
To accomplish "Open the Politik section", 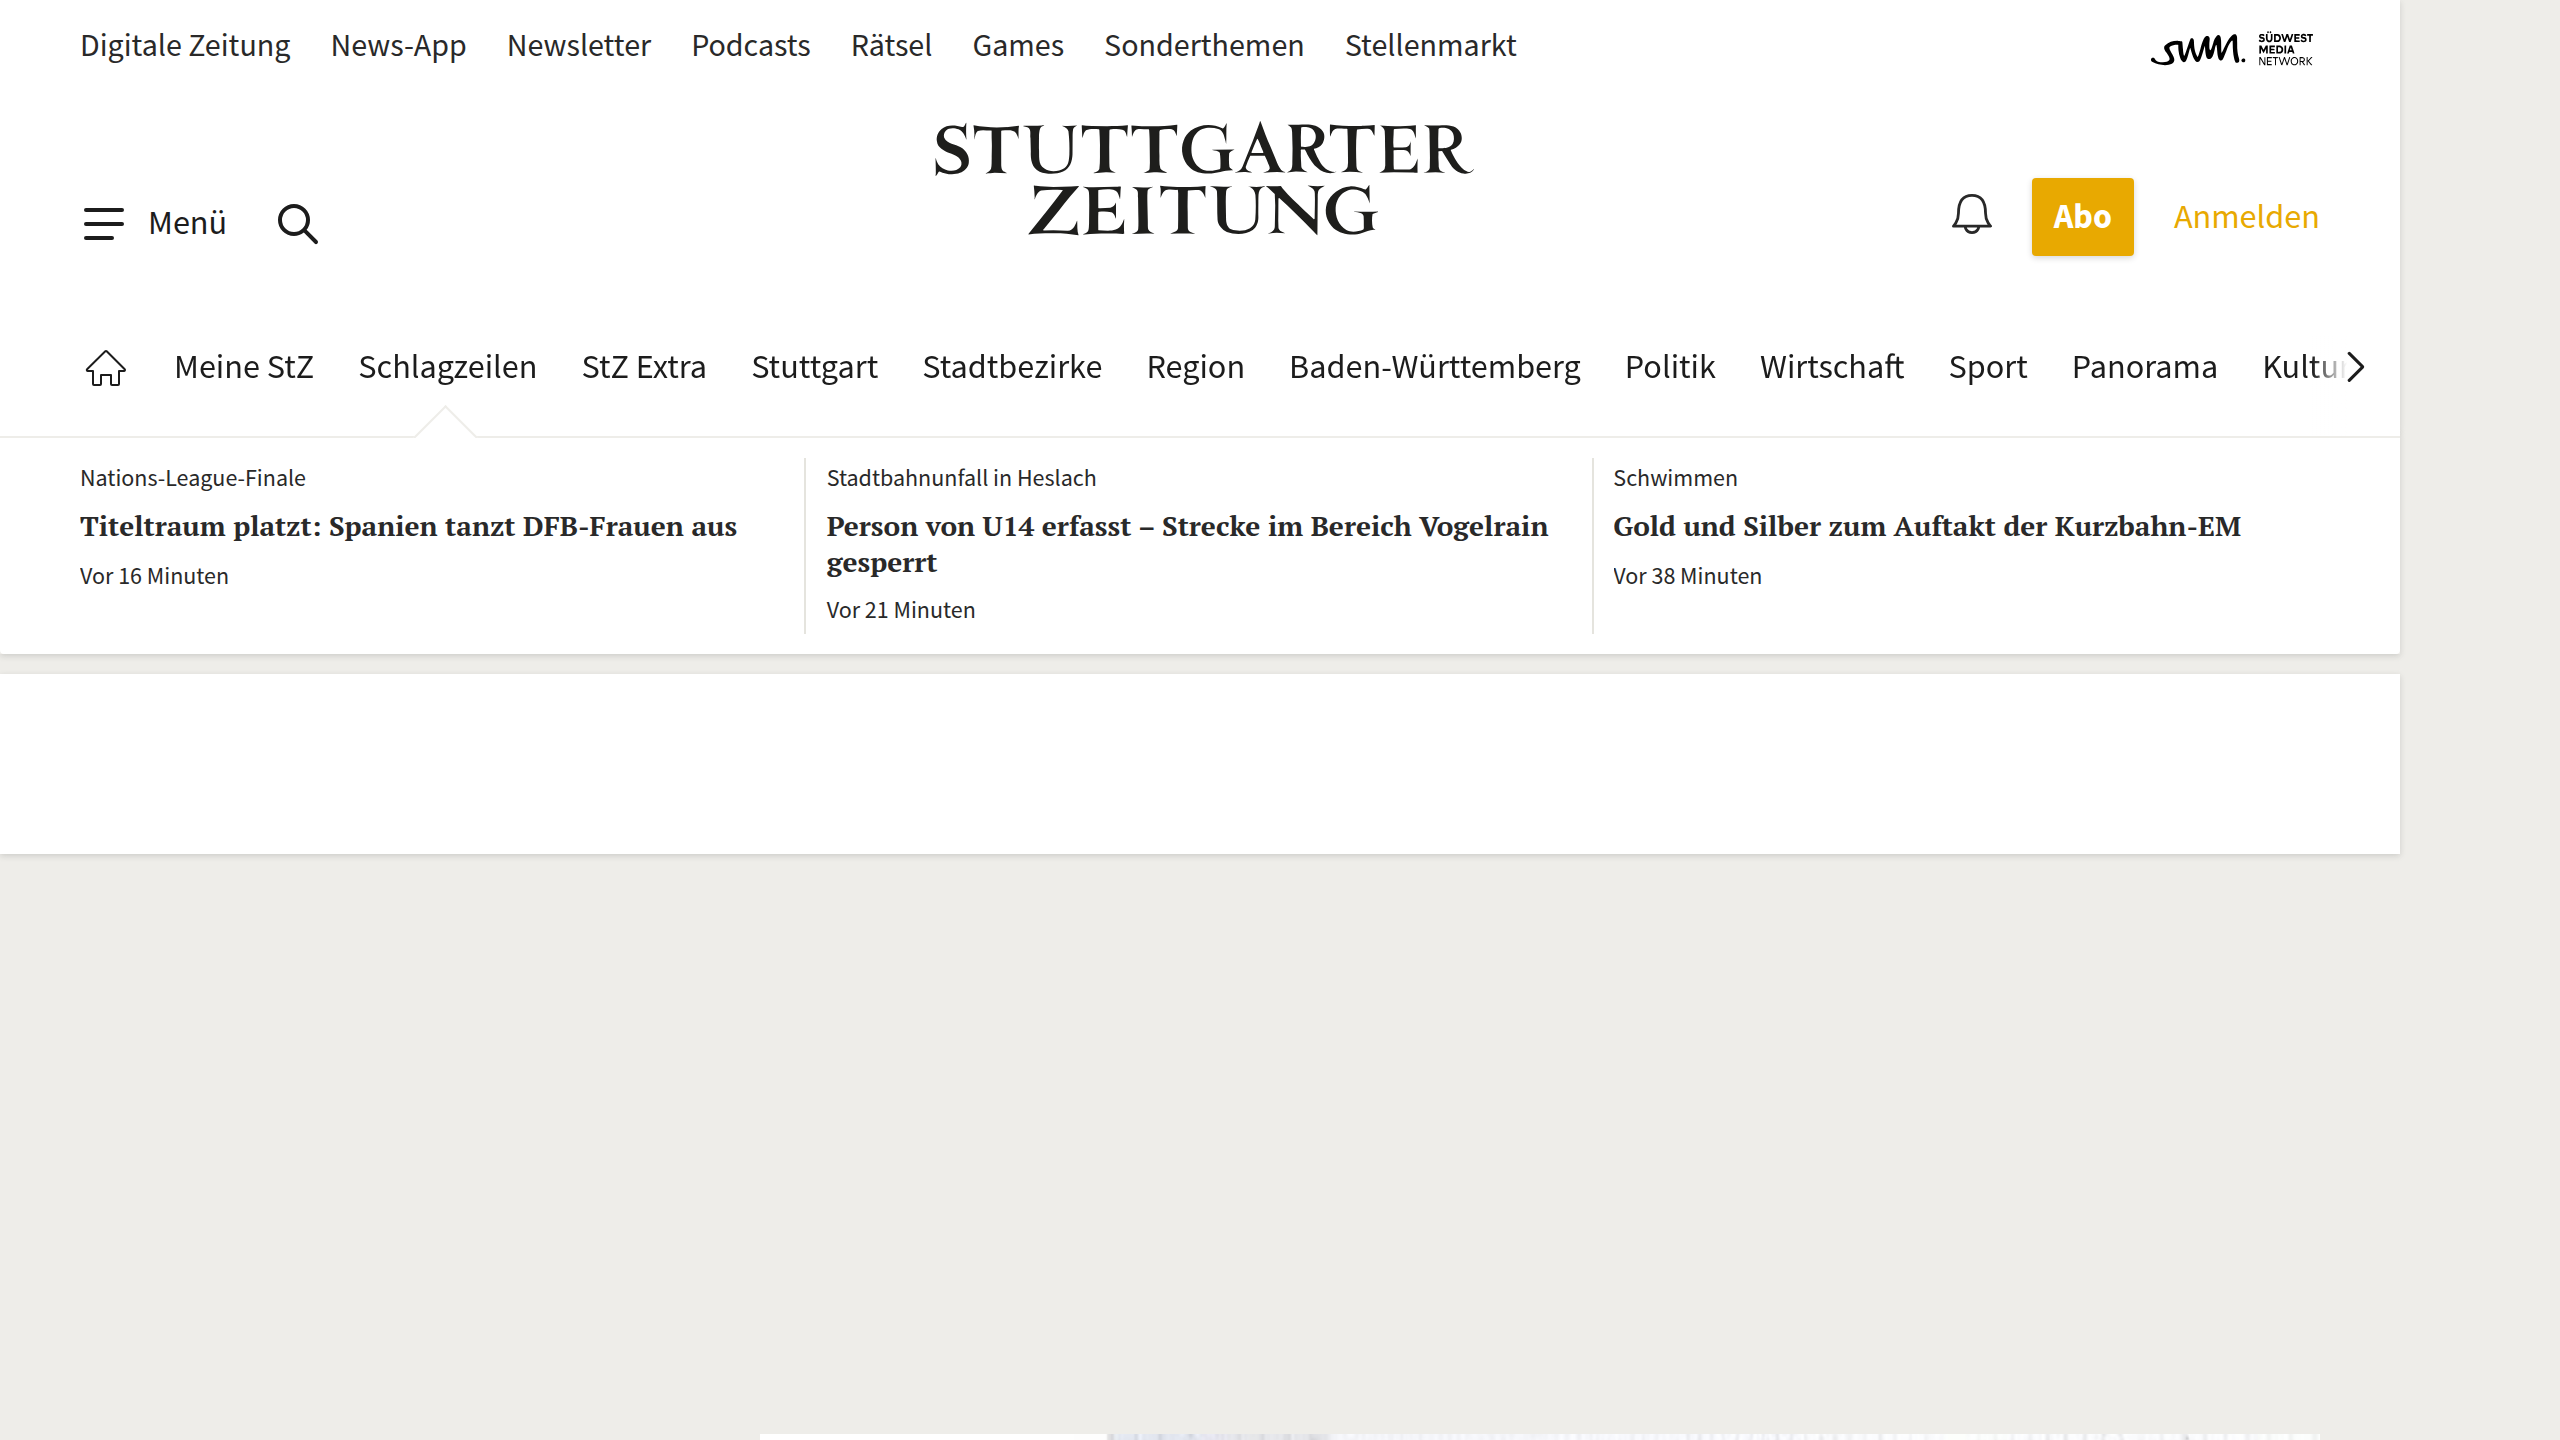I will pos(1669,367).
